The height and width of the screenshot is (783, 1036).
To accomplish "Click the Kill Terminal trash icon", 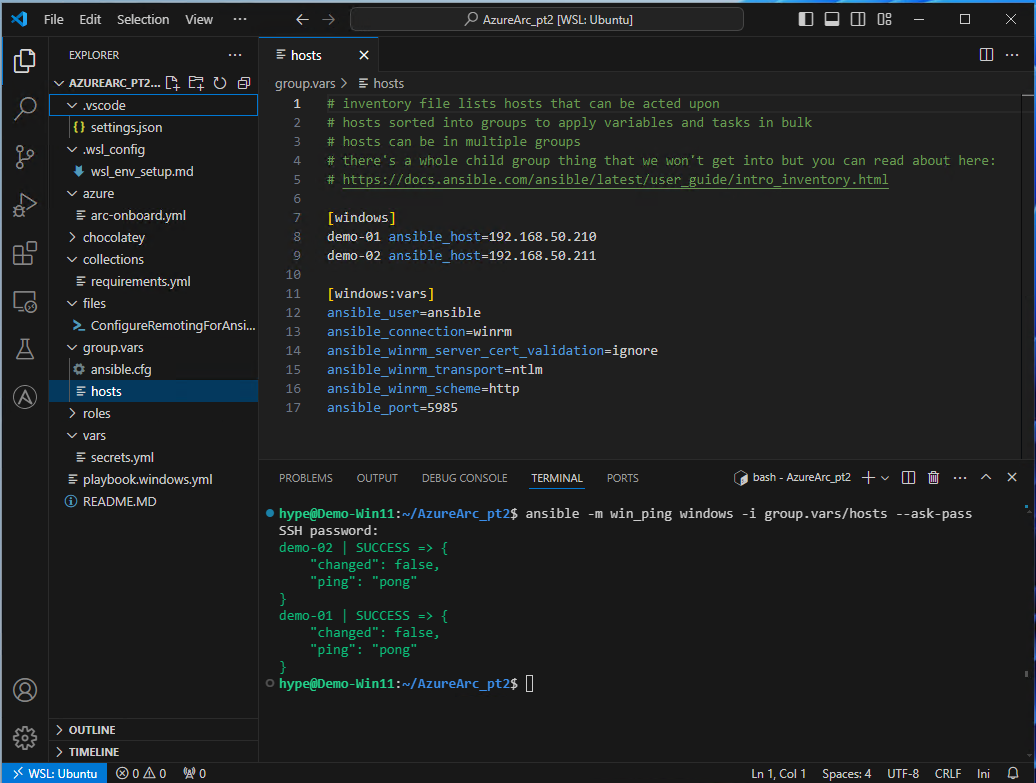I will point(933,478).
